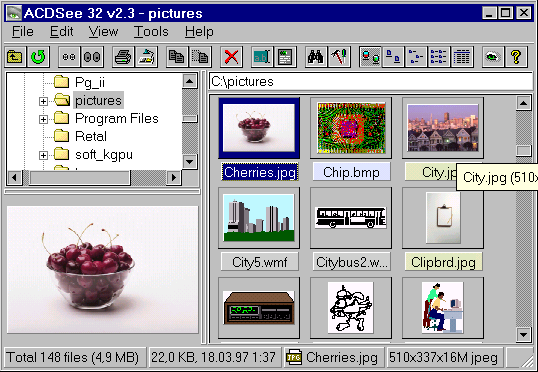The width and height of the screenshot is (538, 372).
Task: Click 'Total 148 files (4,9 MB)' status text
Action: coord(72,358)
